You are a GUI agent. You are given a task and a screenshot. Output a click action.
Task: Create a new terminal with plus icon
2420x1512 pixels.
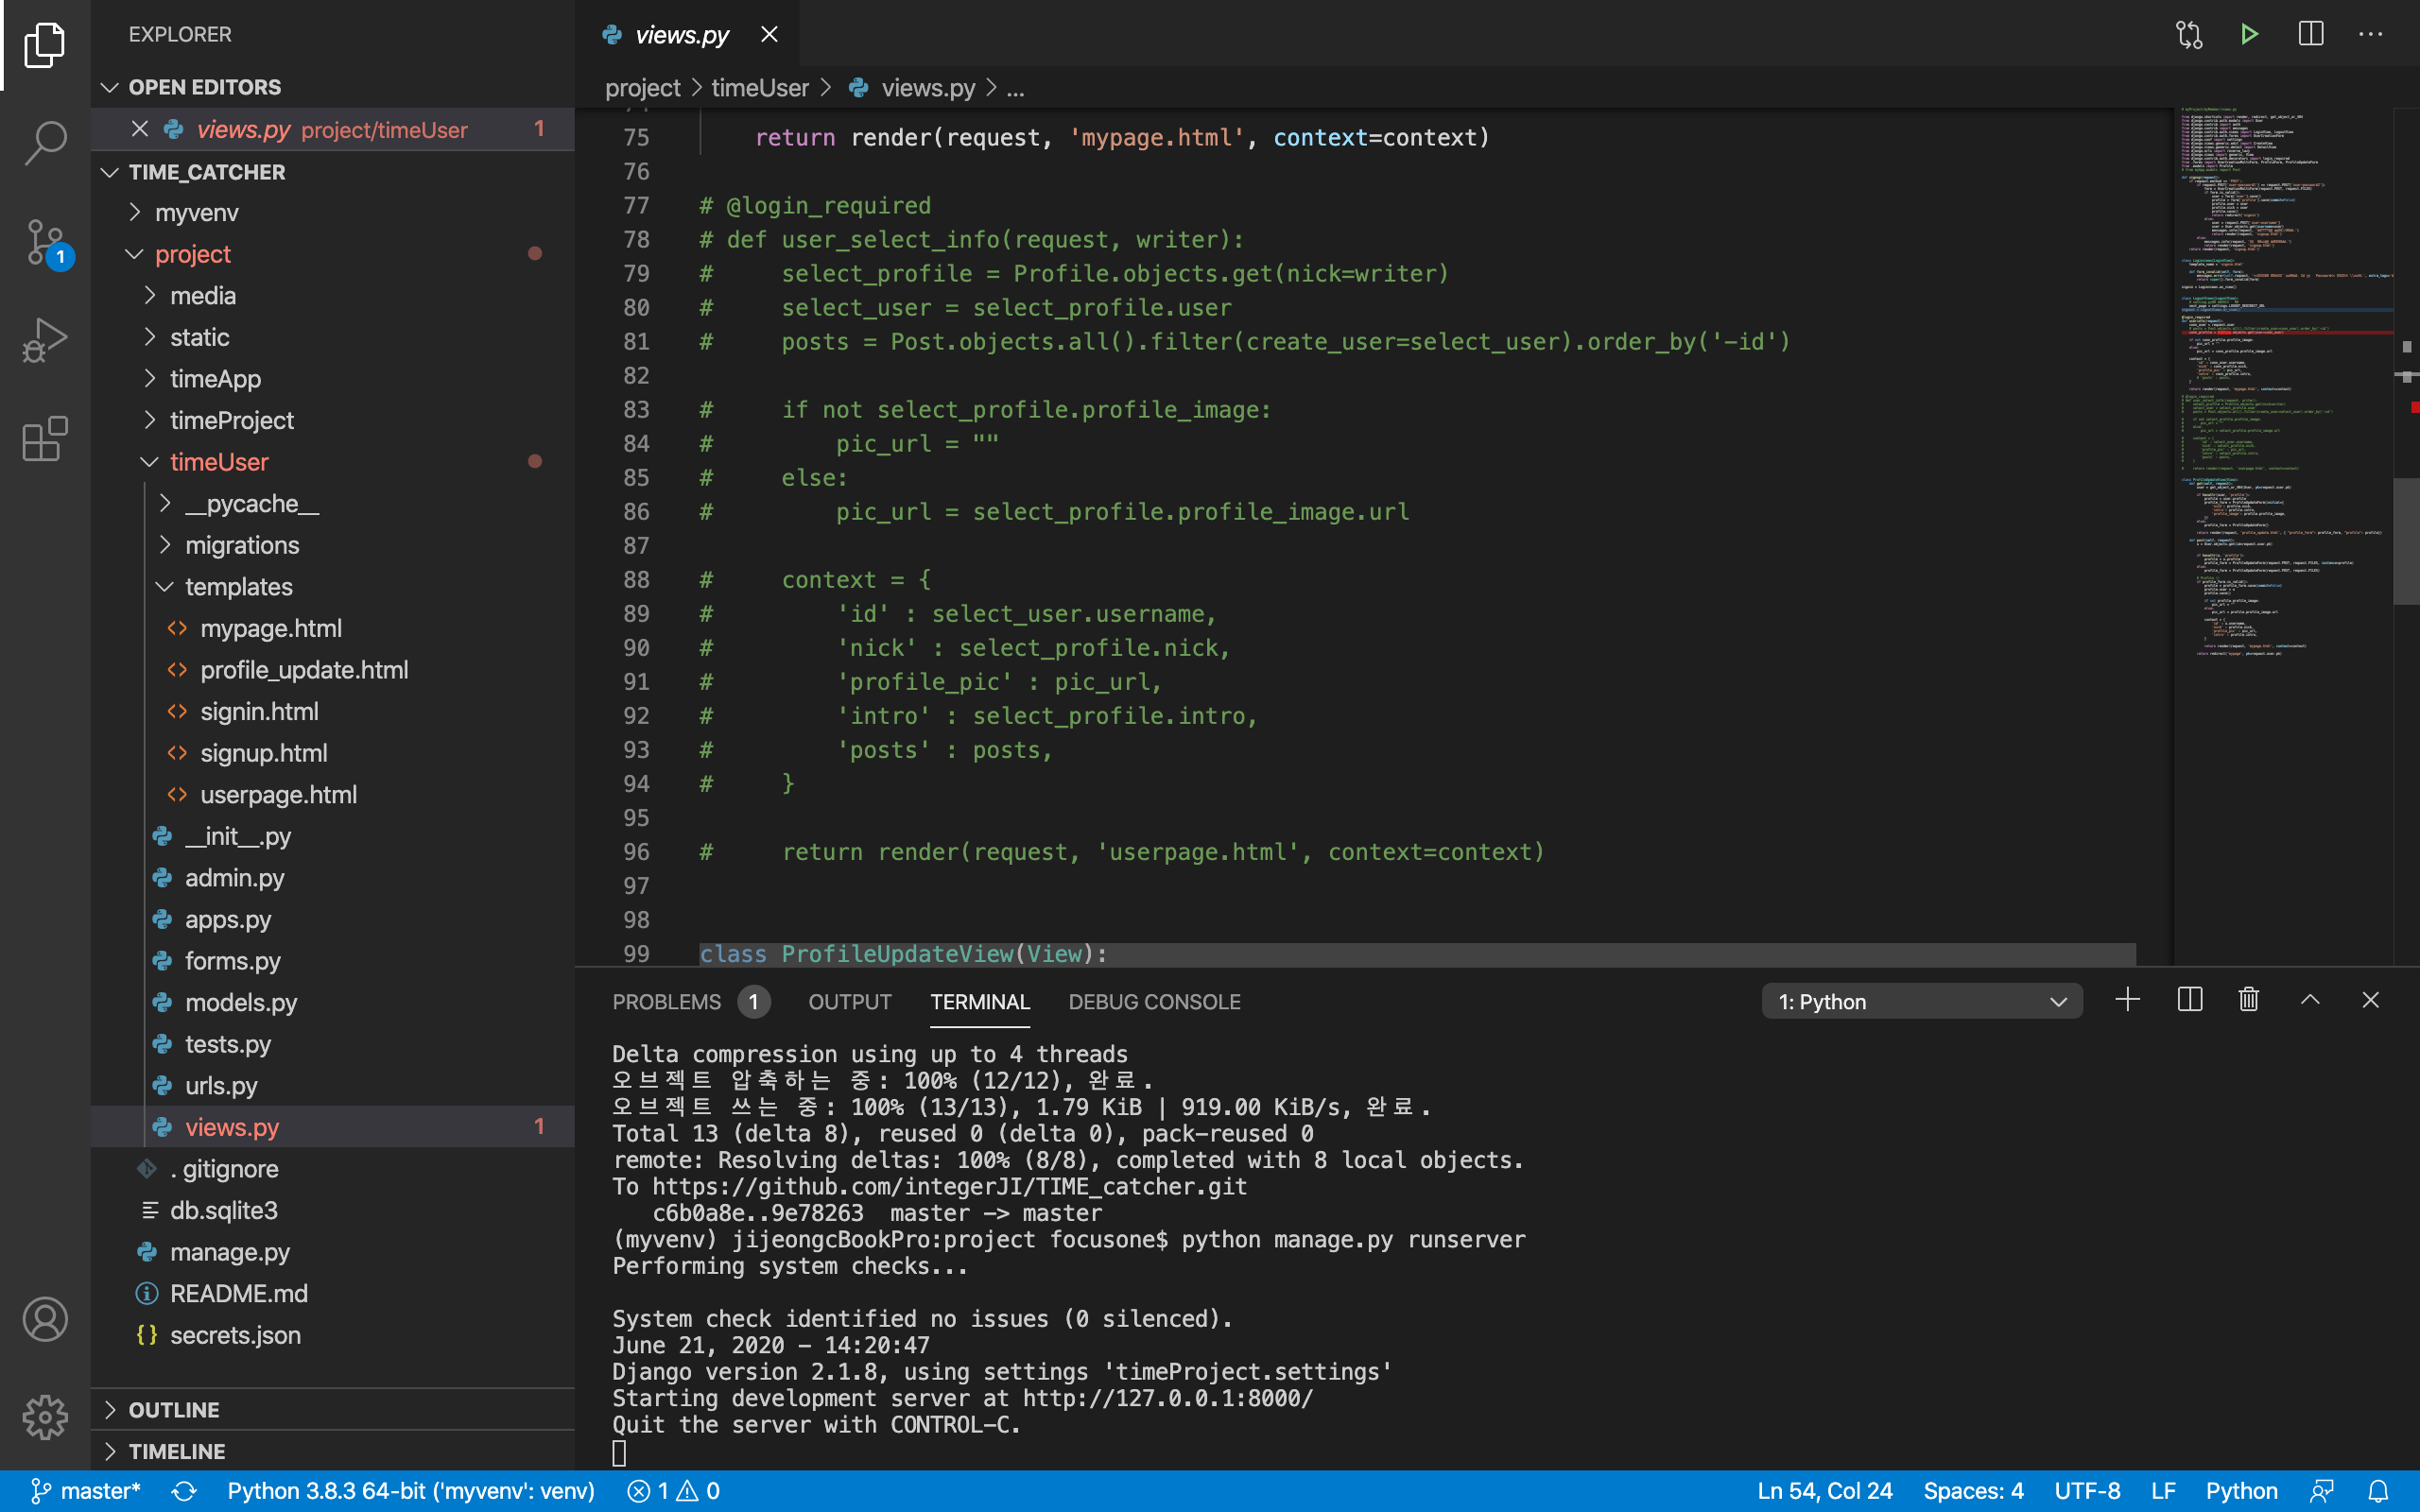[x=2128, y=1000]
